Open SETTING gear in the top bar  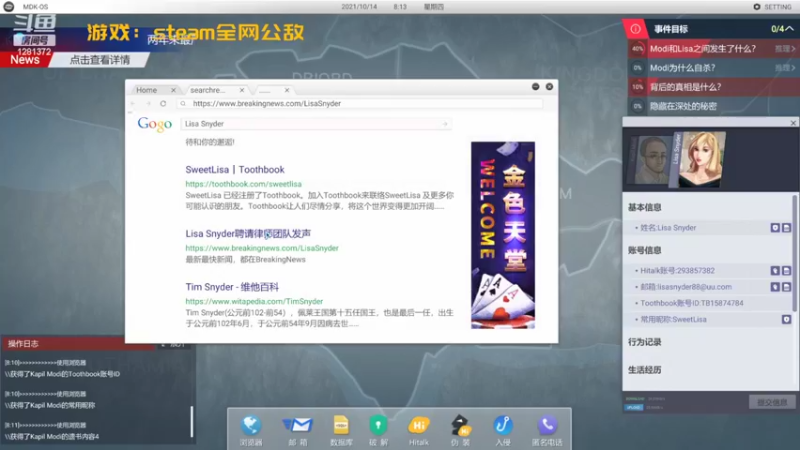click(x=772, y=7)
